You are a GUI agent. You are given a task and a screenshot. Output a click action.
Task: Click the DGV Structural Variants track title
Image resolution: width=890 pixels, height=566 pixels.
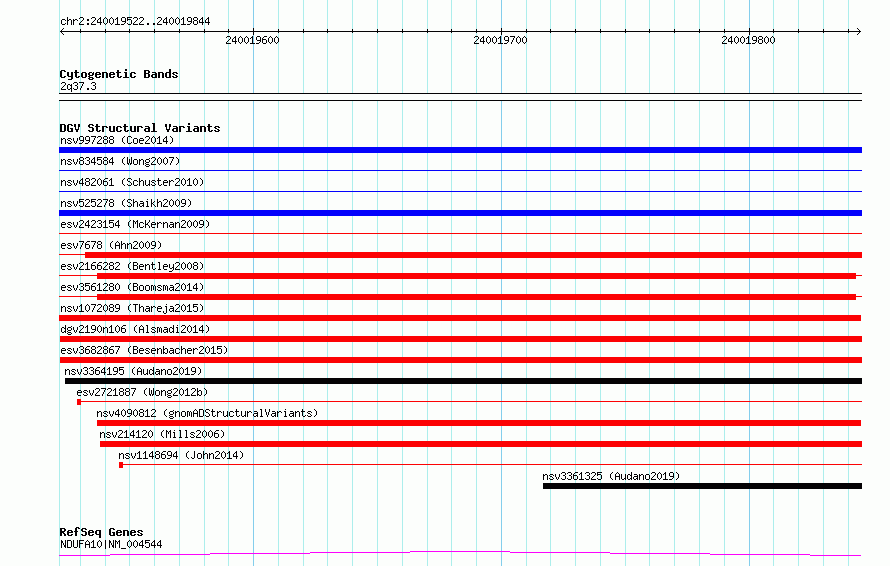(140, 128)
